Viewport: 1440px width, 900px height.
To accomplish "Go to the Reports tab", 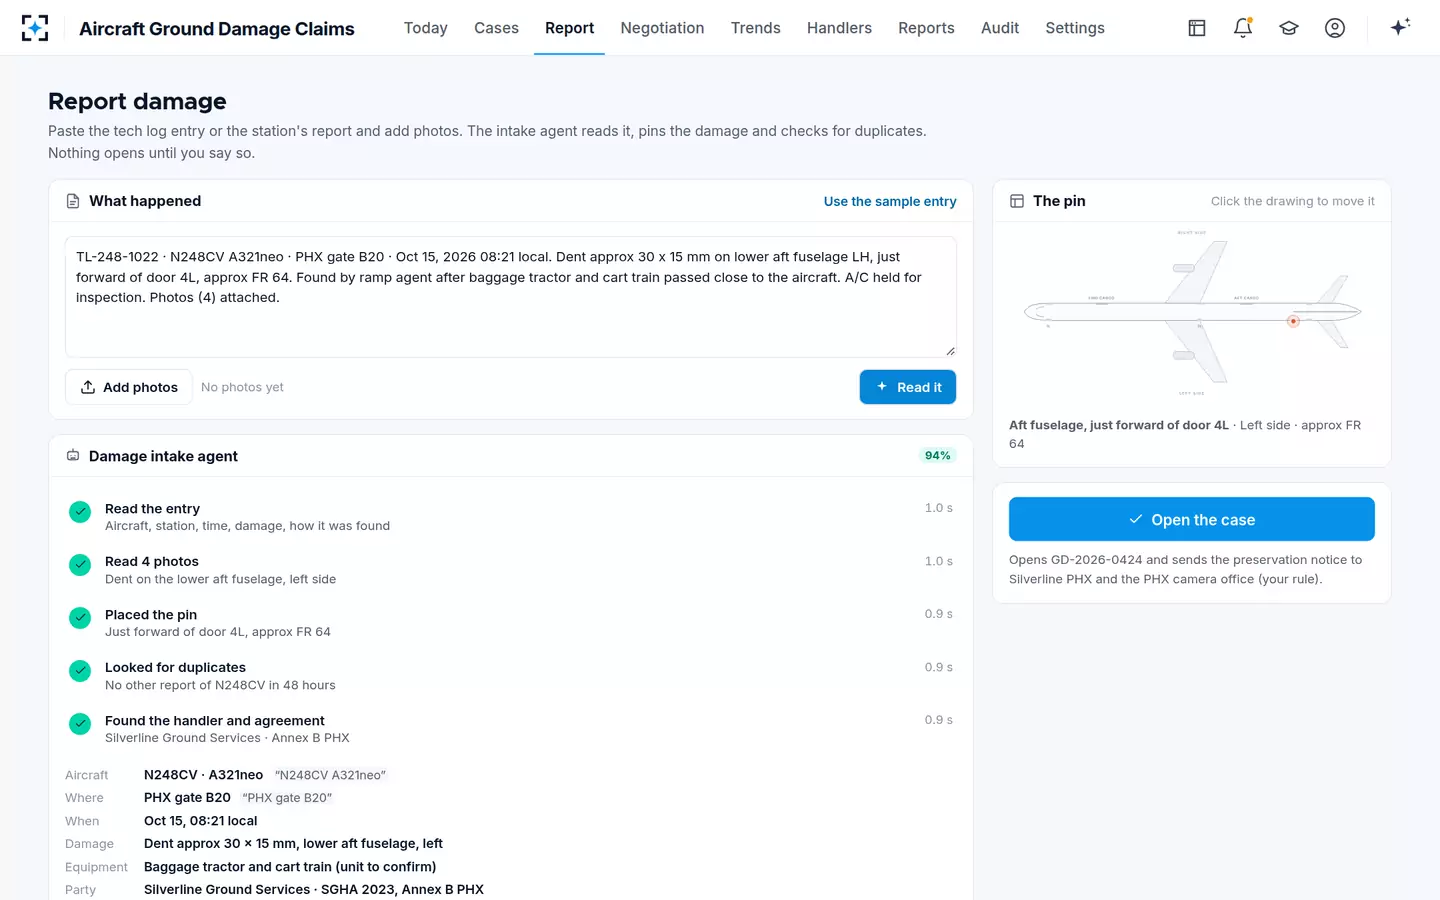I will pyautogui.click(x=926, y=28).
